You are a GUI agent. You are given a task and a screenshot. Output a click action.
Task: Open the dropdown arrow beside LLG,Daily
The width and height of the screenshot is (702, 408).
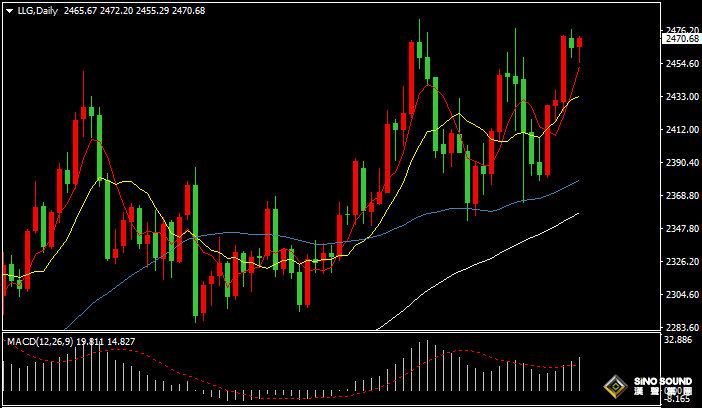10,10
